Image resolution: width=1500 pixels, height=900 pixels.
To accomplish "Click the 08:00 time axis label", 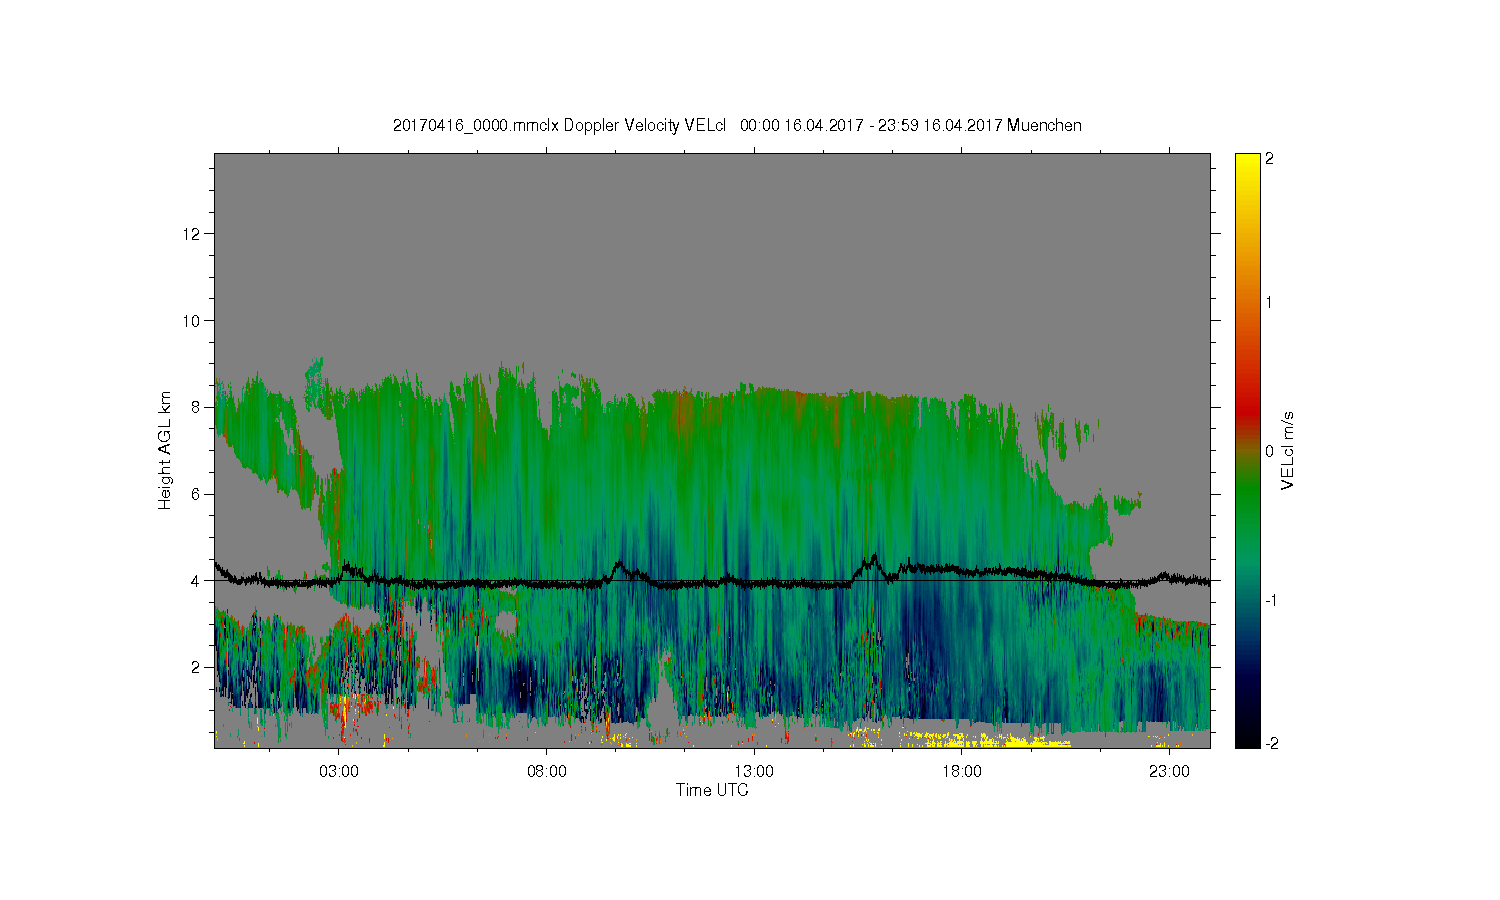I will click(546, 772).
